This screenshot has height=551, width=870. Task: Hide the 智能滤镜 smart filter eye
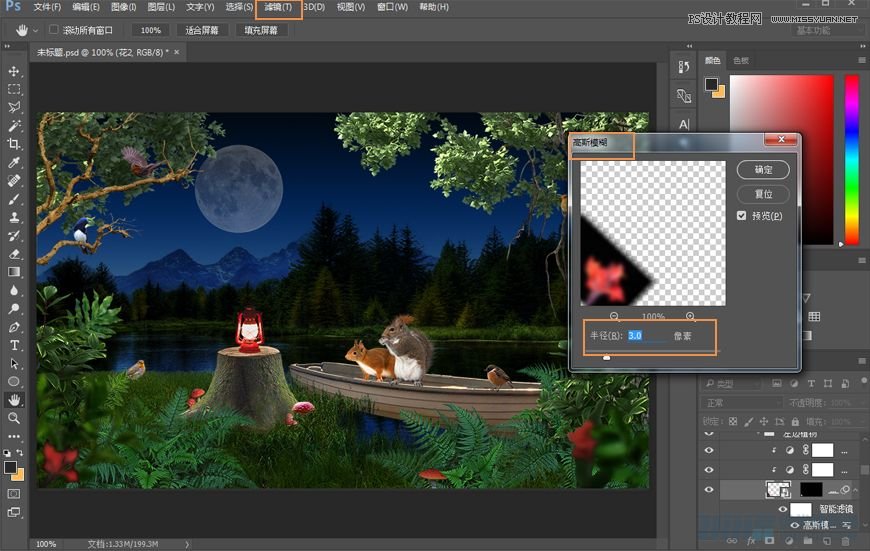click(783, 509)
